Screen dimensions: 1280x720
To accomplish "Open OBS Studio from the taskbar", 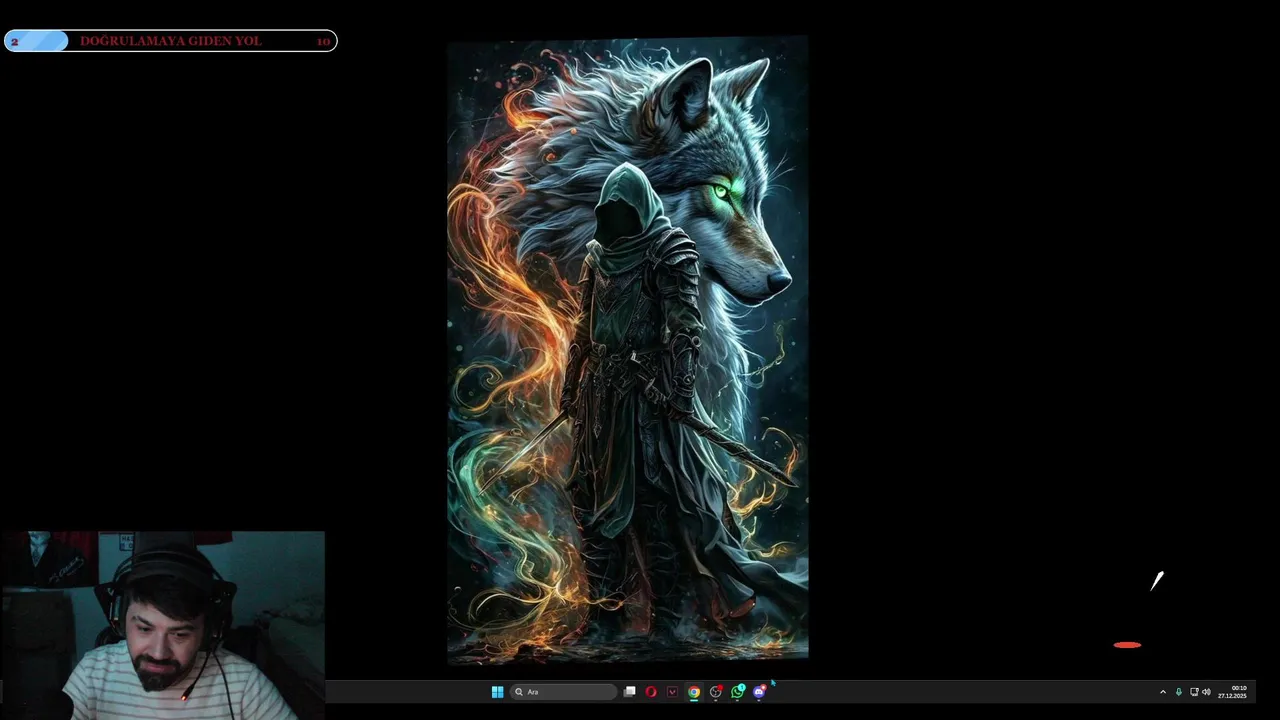I will 716,692.
